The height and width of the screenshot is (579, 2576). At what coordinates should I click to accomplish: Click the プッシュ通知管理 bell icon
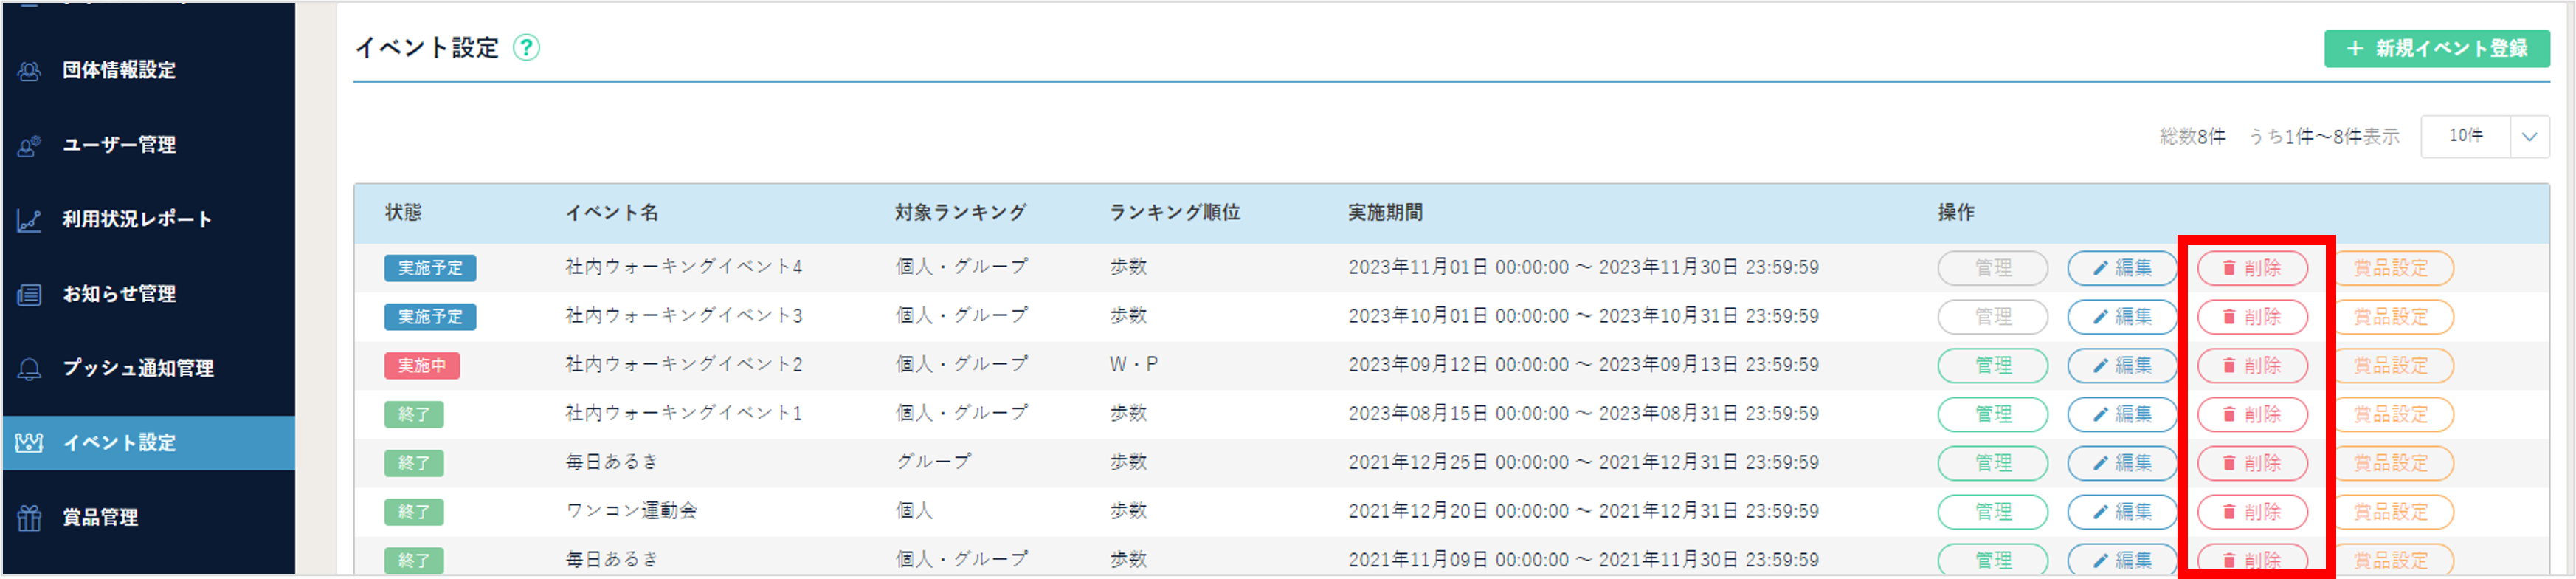click(29, 369)
